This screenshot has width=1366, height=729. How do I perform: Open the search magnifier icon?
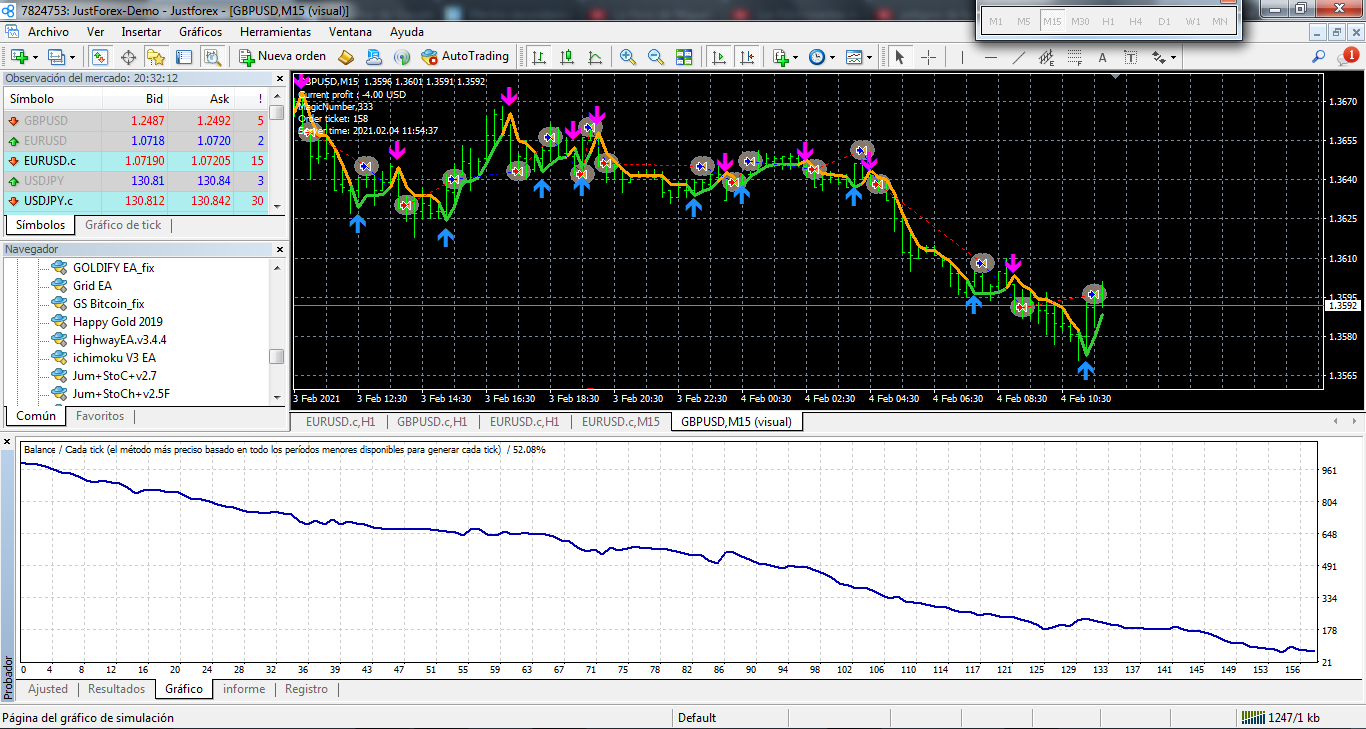point(1318,57)
